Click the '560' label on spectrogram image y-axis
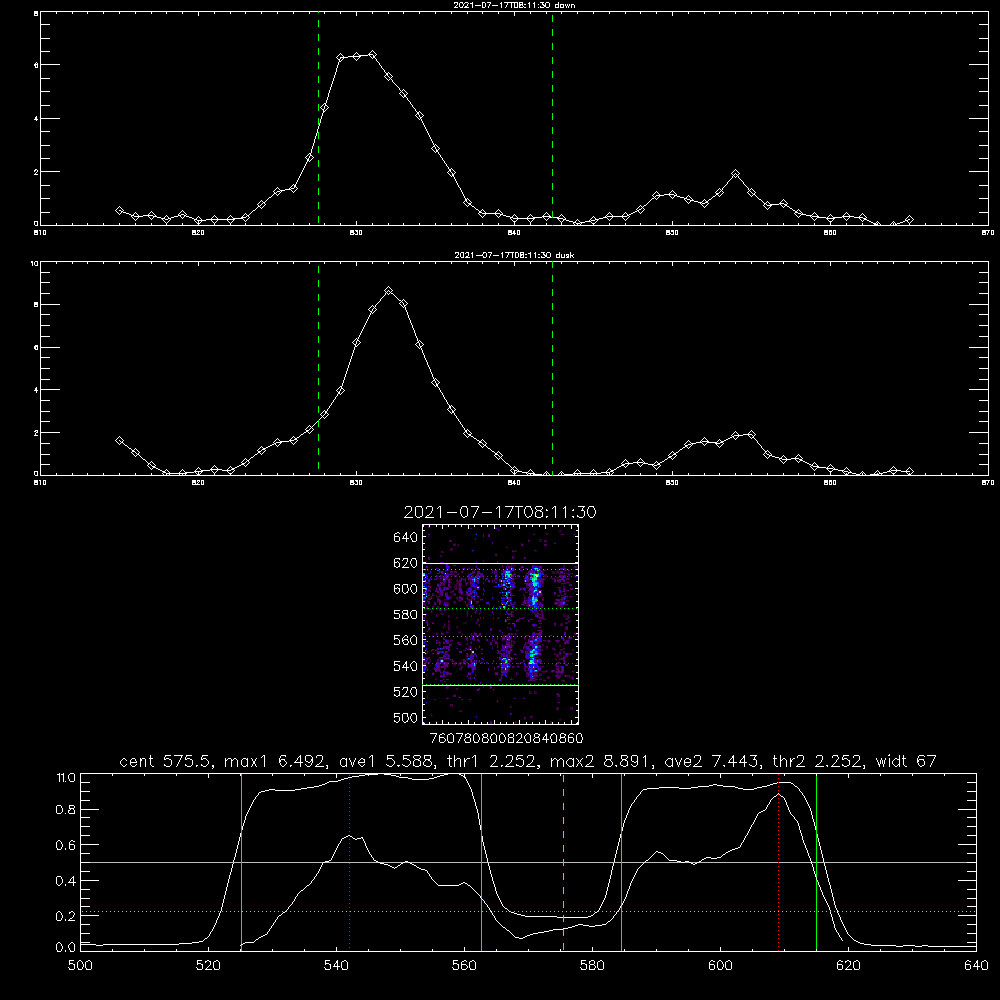 coord(405,640)
